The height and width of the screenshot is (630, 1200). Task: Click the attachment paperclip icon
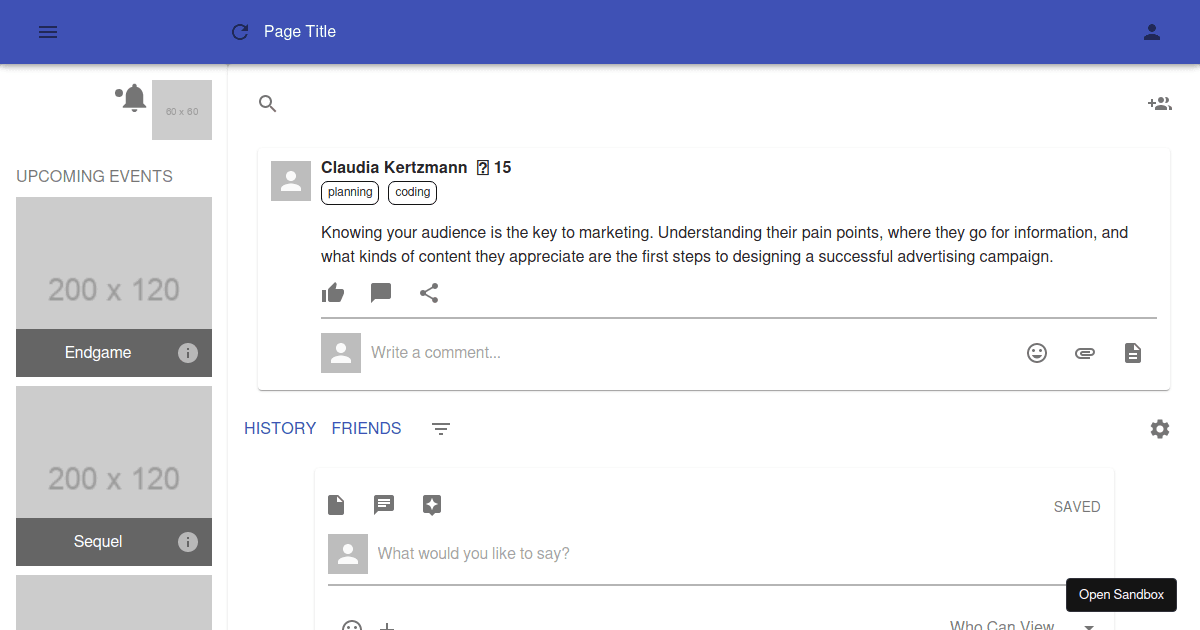click(1085, 353)
